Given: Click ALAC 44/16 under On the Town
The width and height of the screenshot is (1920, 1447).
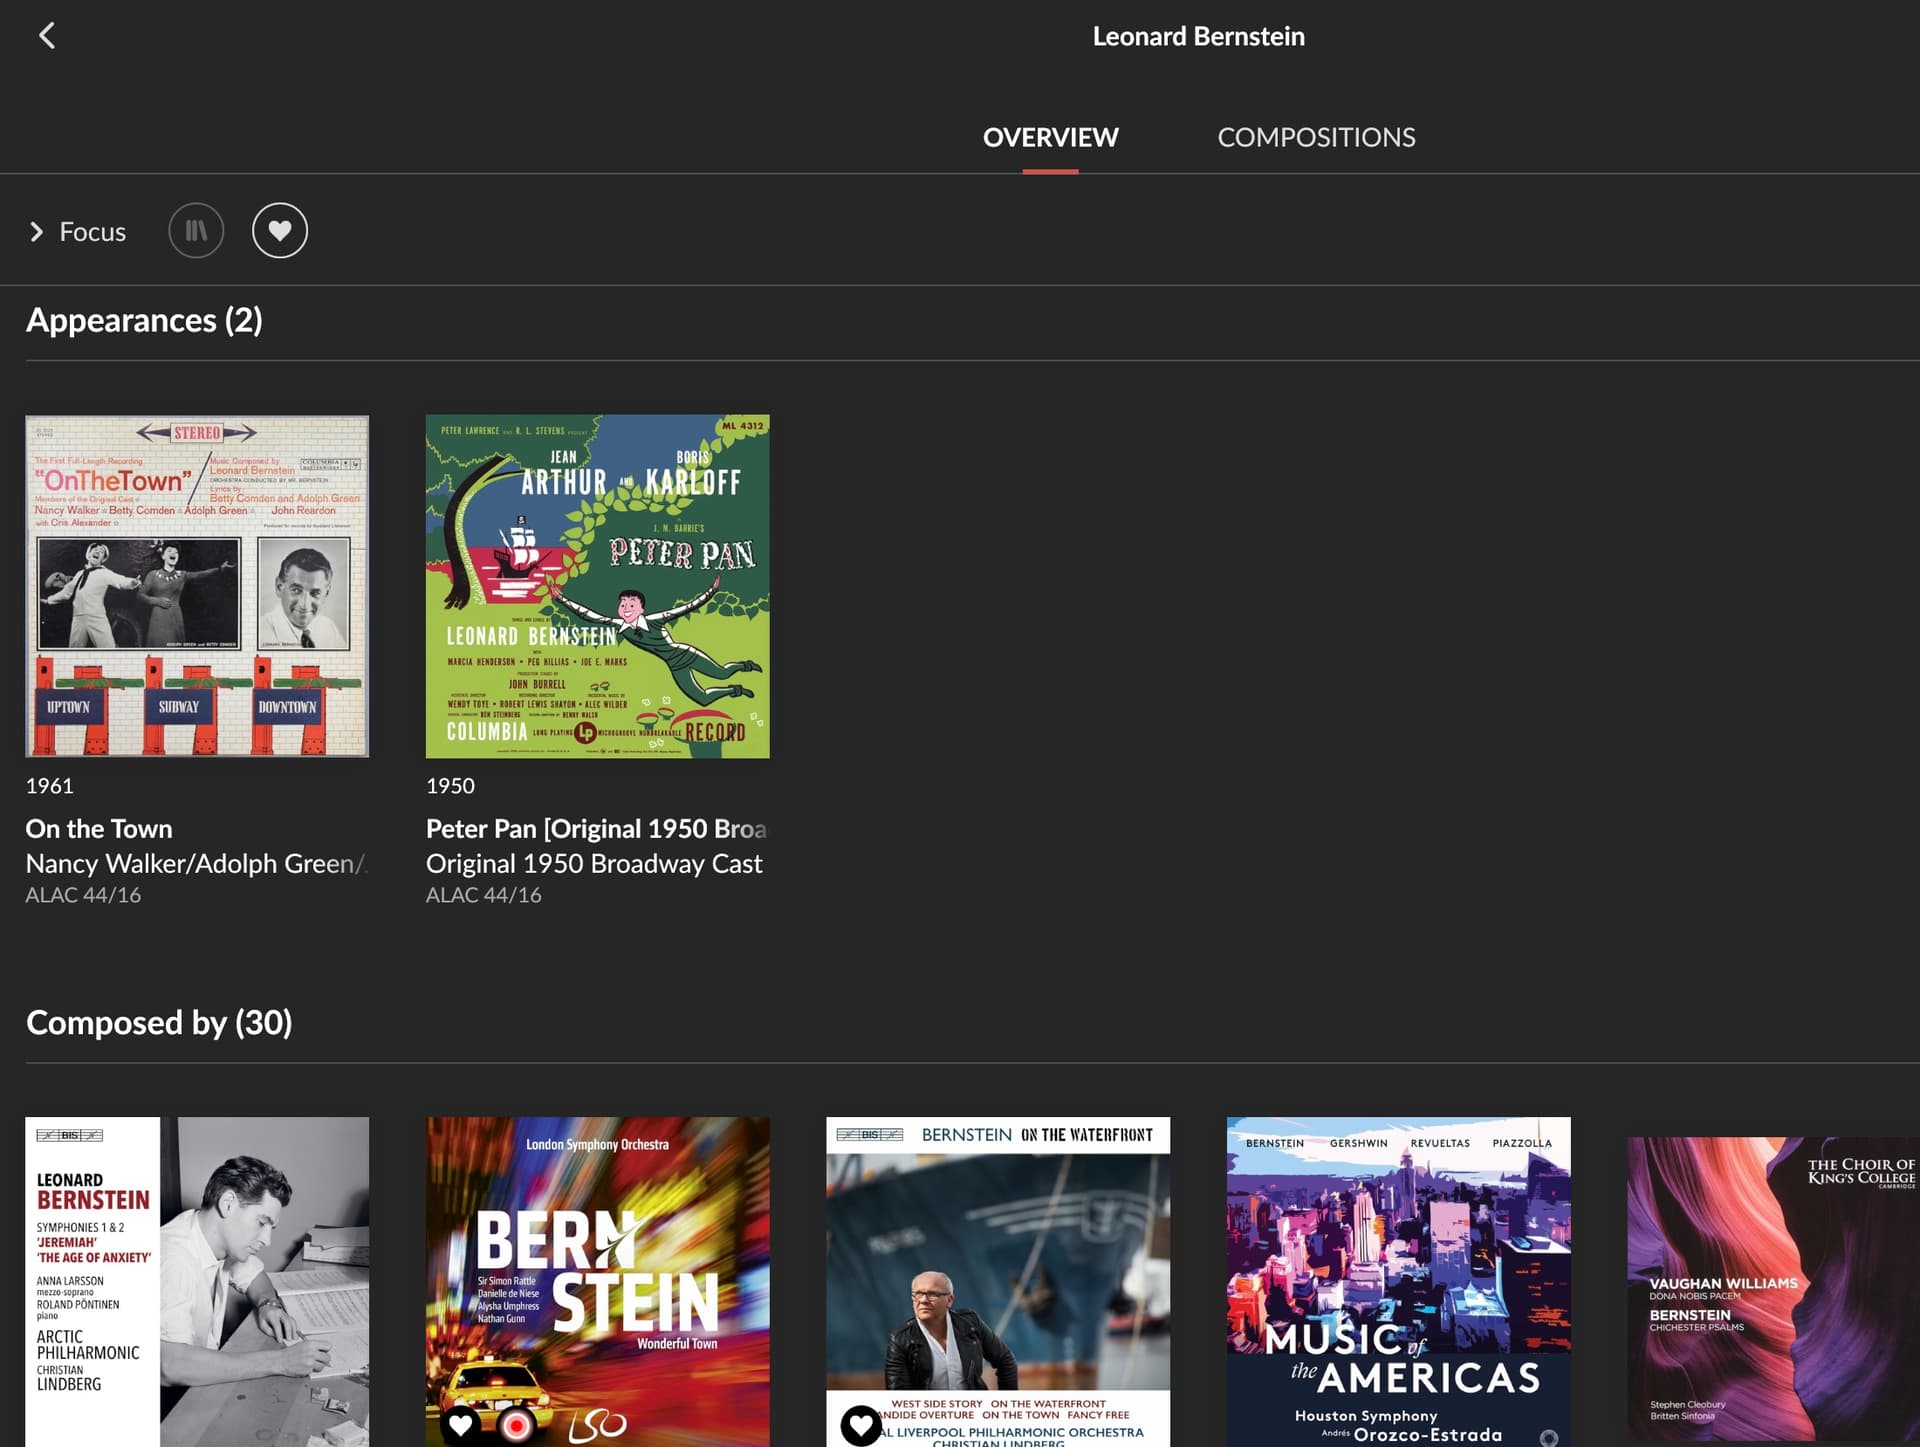Looking at the screenshot, I should pos(83,895).
